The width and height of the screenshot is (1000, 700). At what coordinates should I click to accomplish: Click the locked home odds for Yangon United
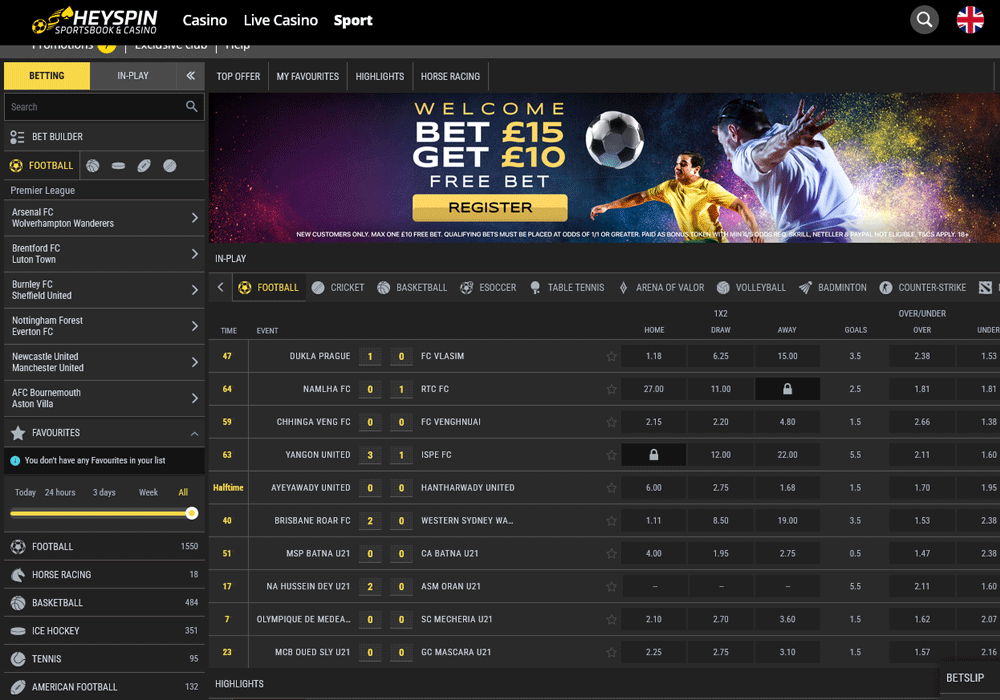point(654,455)
